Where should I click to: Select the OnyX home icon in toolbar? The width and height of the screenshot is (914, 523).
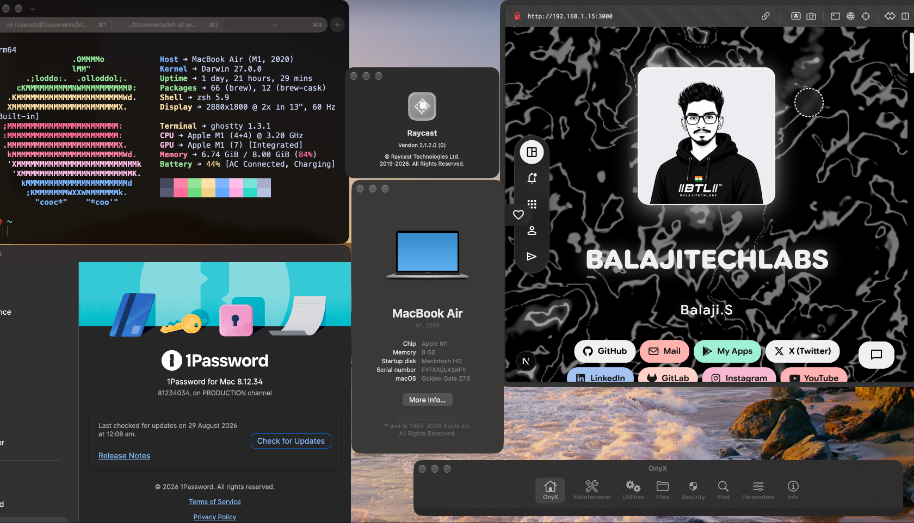[x=550, y=489]
